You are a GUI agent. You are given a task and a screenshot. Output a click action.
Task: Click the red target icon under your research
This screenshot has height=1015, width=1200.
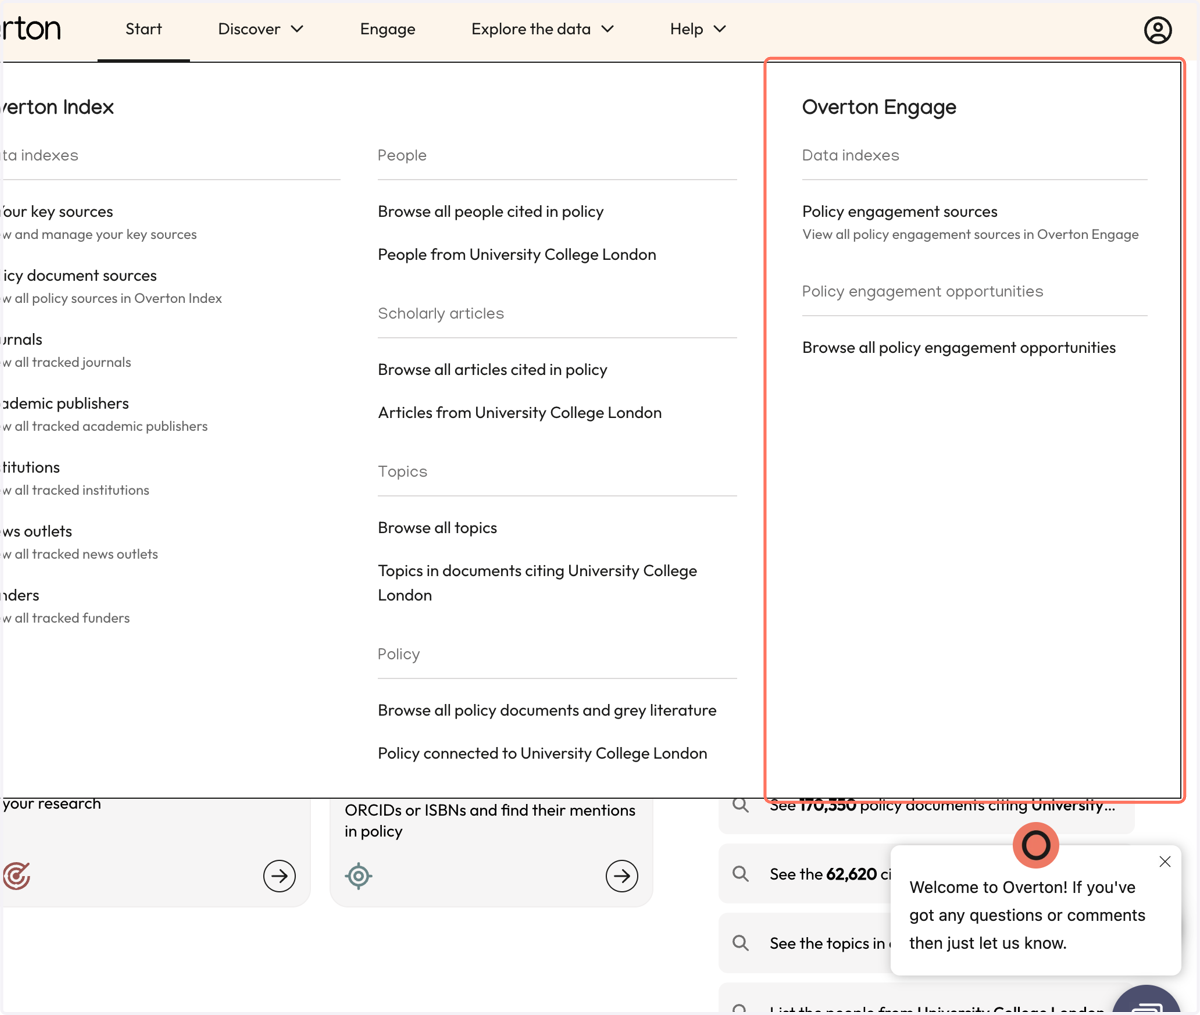(x=16, y=876)
